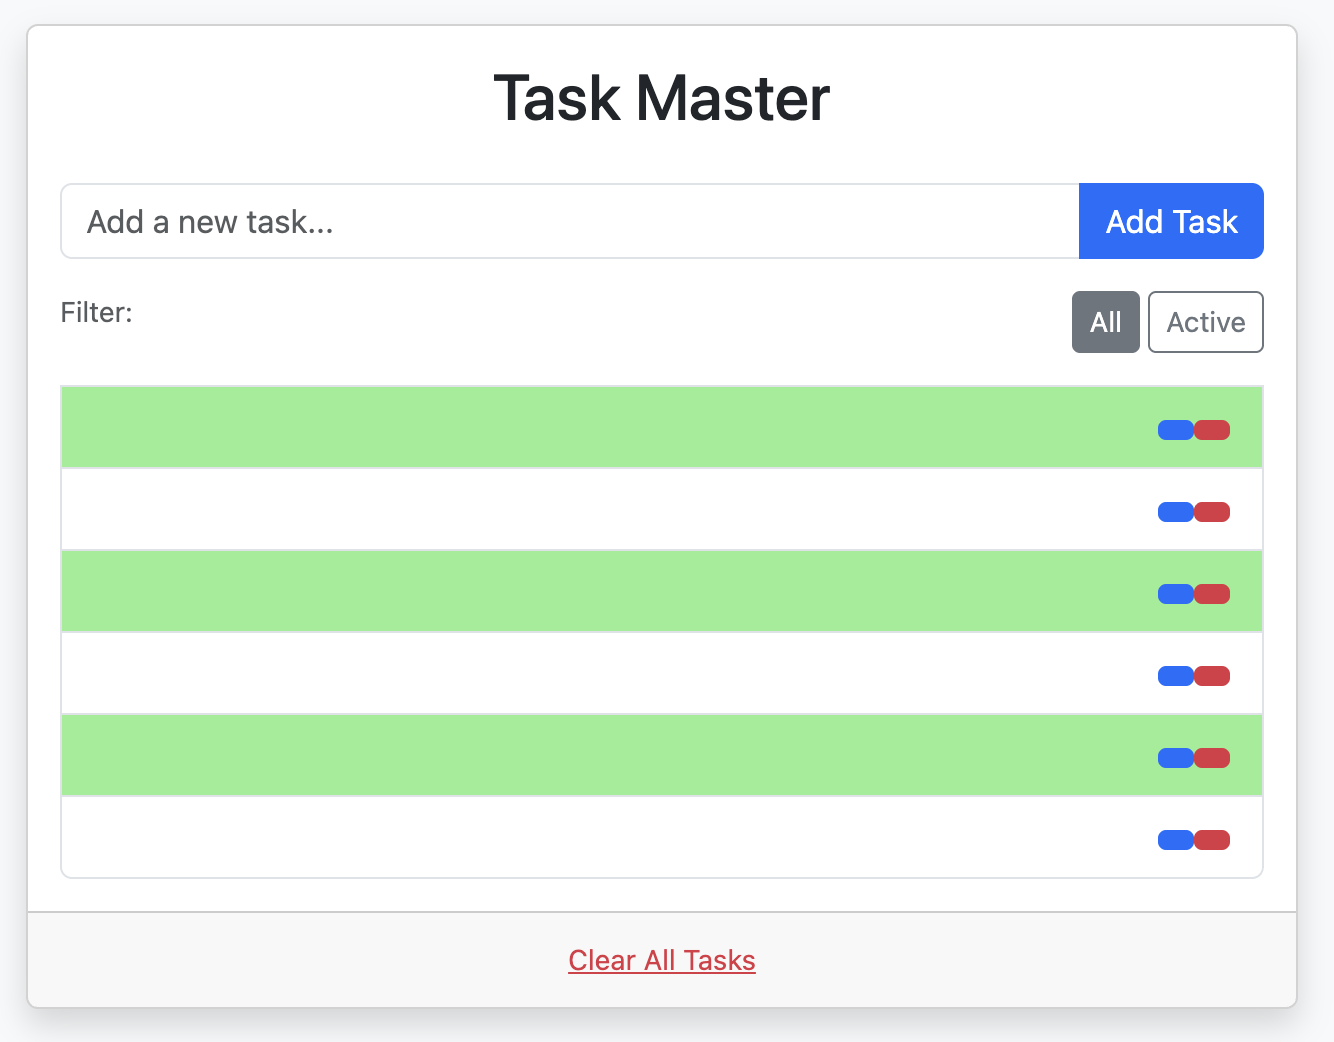Click the blue button in the first task row
The height and width of the screenshot is (1042, 1334).
click(1175, 430)
